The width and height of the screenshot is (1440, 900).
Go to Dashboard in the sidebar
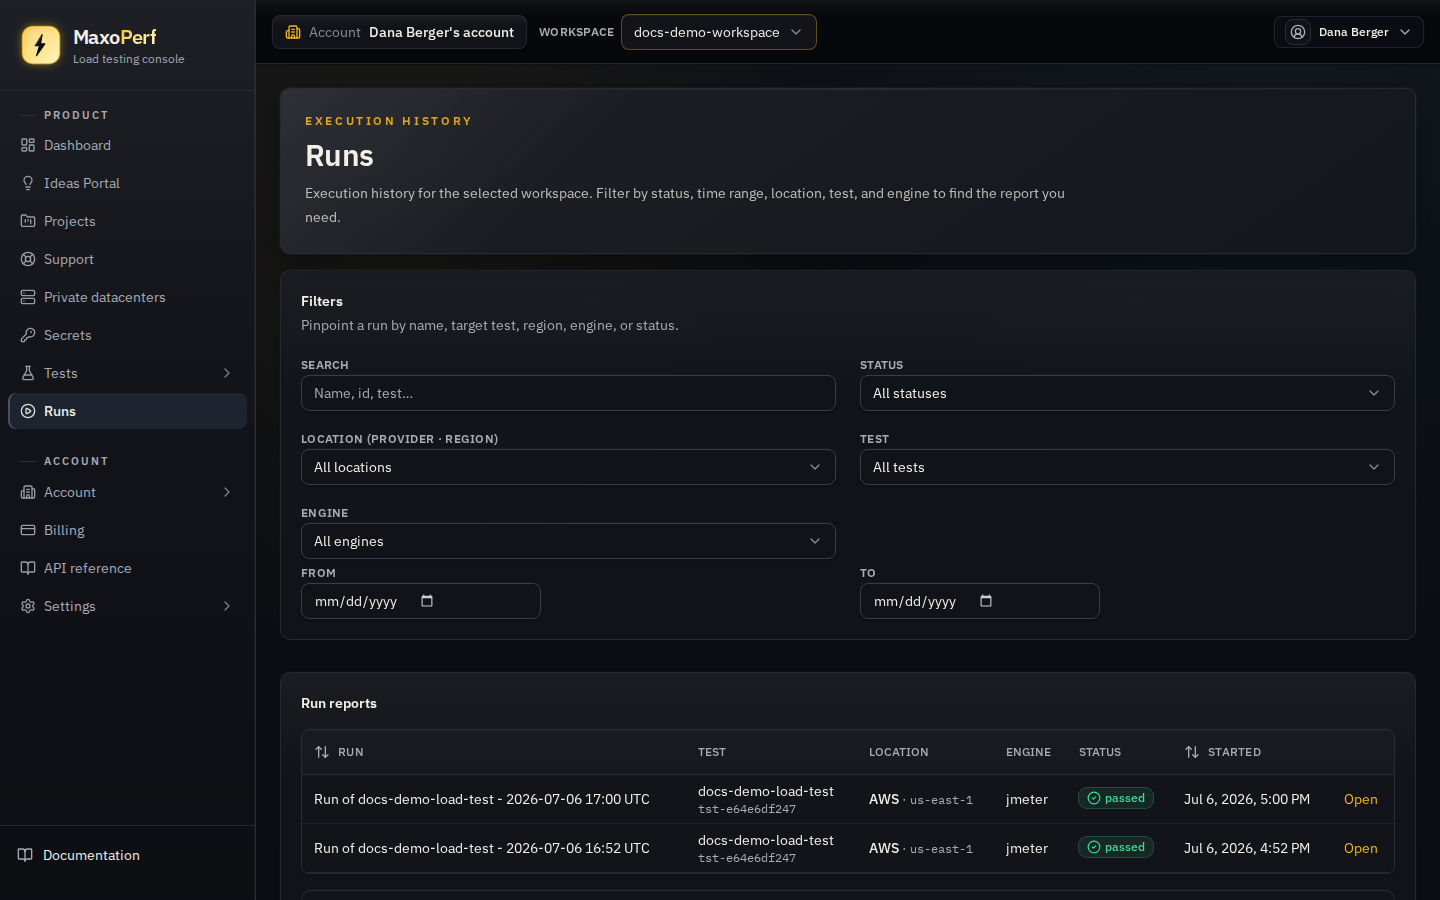point(127,145)
